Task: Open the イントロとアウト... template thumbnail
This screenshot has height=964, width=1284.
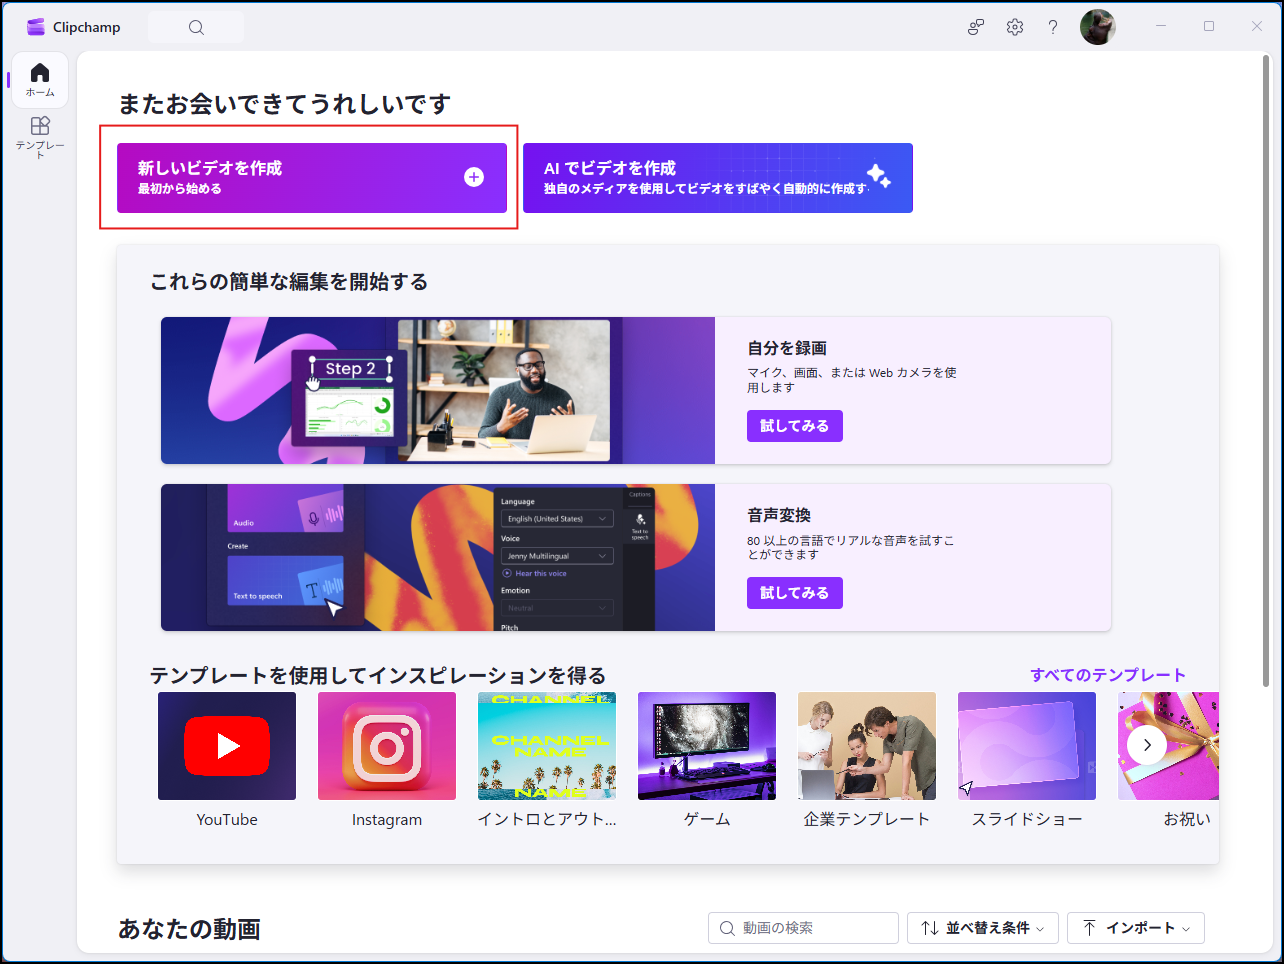Action: (547, 746)
